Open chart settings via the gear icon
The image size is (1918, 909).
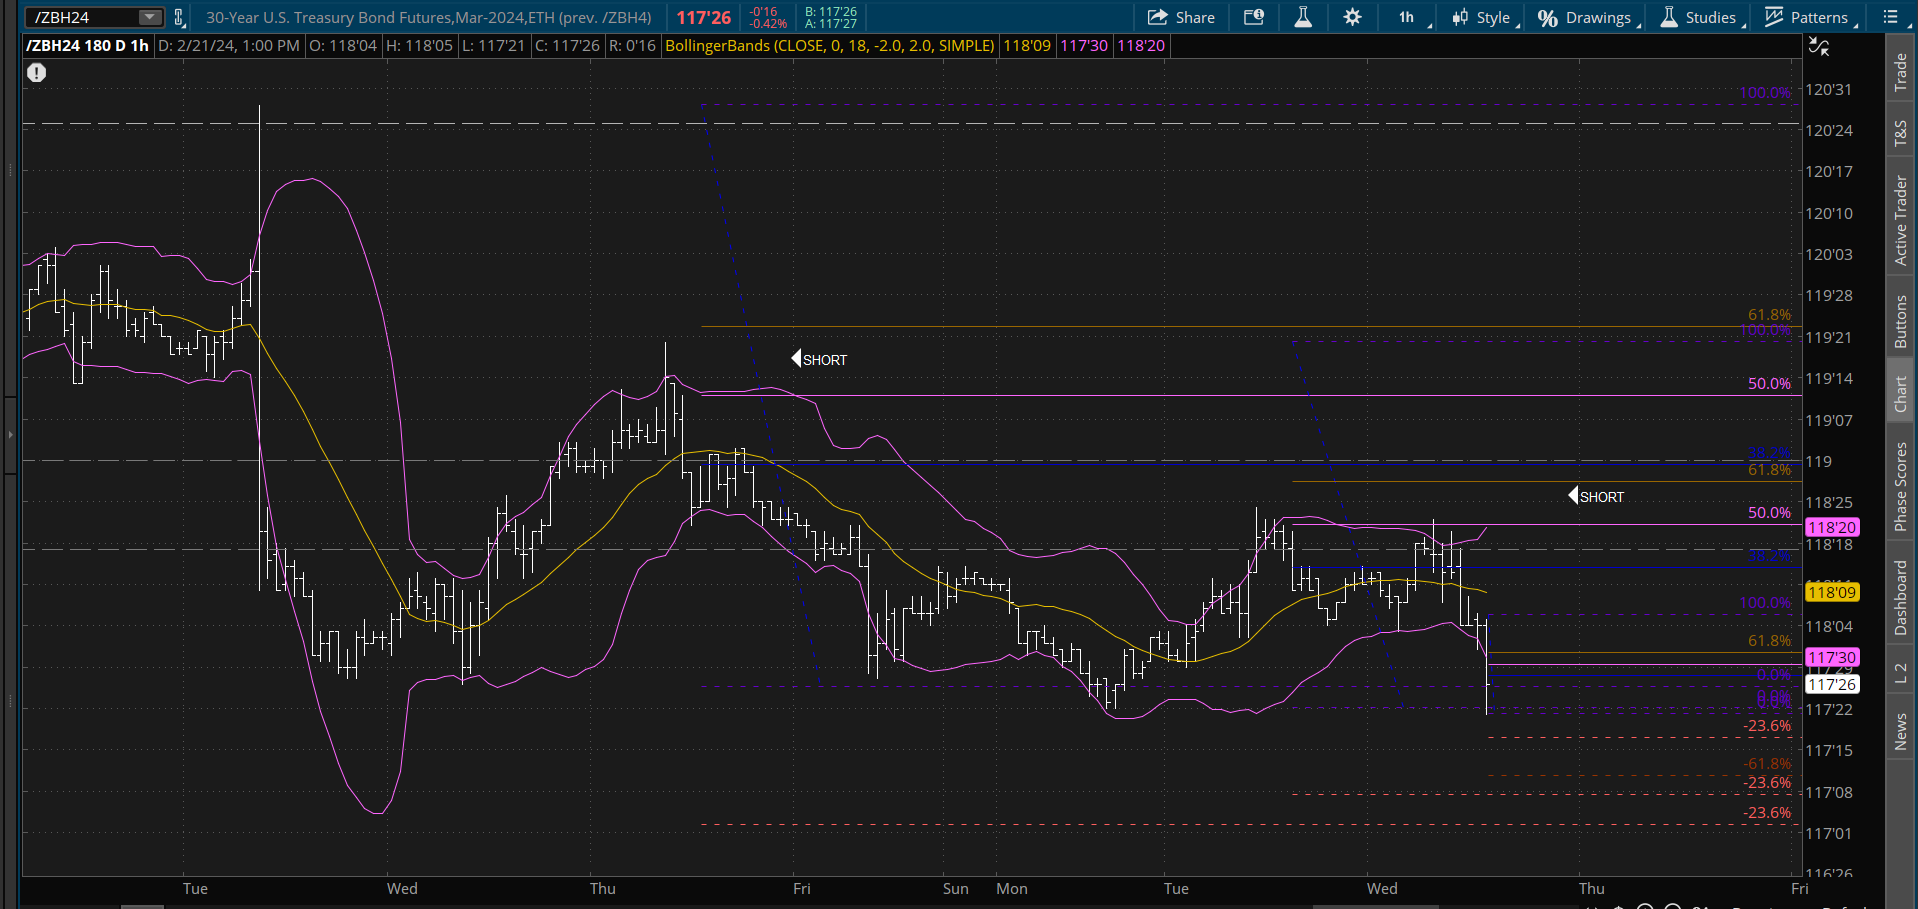pyautogui.click(x=1352, y=17)
